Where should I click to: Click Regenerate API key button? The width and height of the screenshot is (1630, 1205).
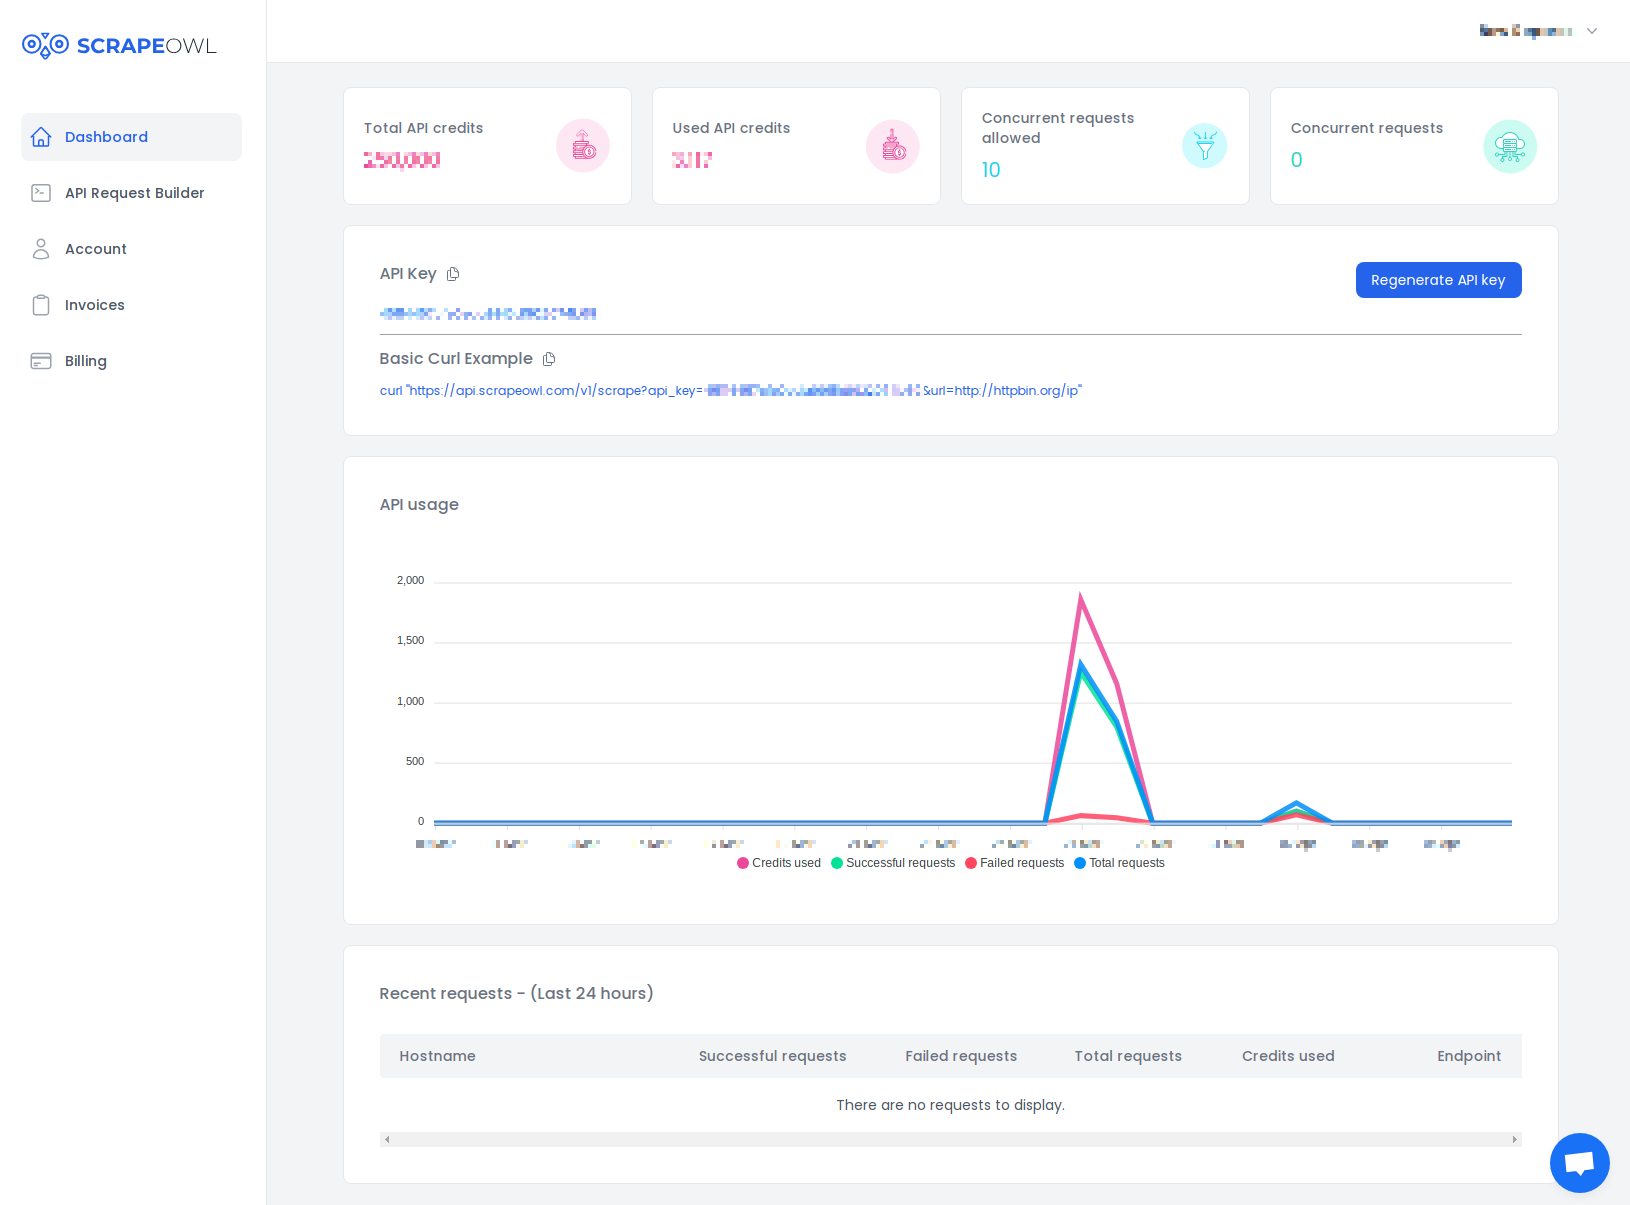[x=1438, y=280]
